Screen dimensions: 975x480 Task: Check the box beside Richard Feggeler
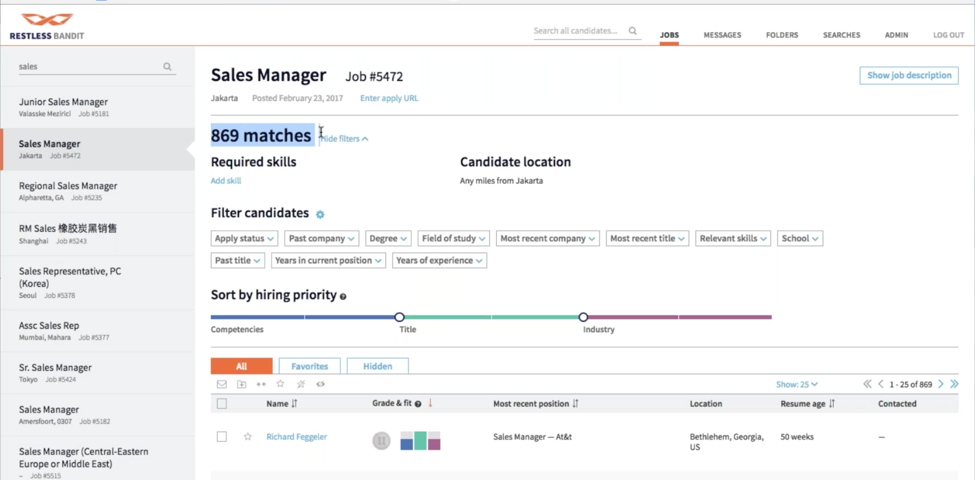pyautogui.click(x=222, y=437)
